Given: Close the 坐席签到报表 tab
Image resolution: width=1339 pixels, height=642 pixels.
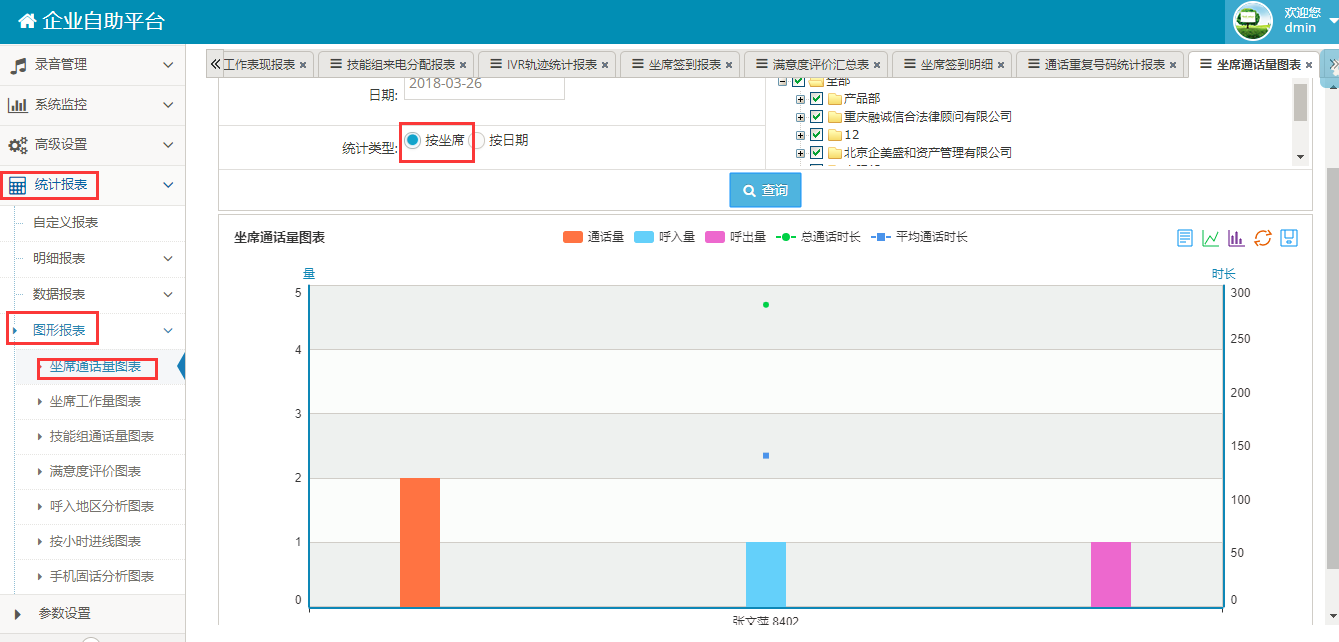Looking at the screenshot, I should click(729, 65).
